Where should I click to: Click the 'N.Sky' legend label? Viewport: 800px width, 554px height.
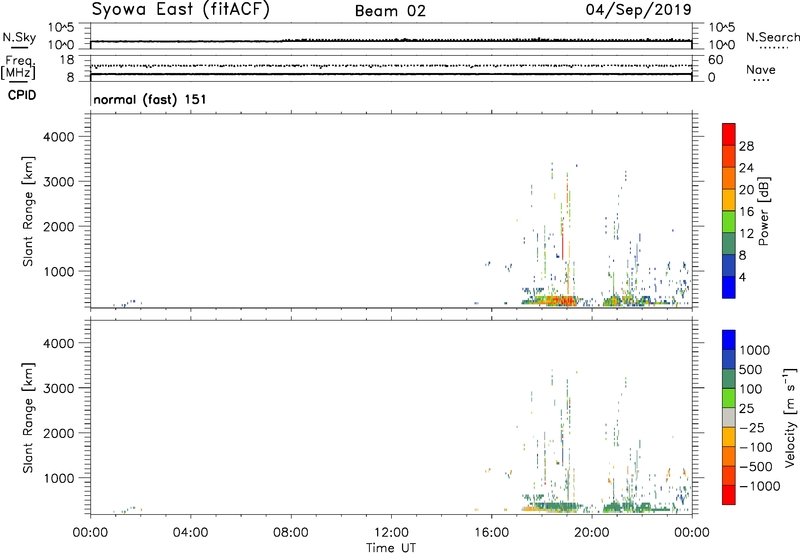(19, 37)
